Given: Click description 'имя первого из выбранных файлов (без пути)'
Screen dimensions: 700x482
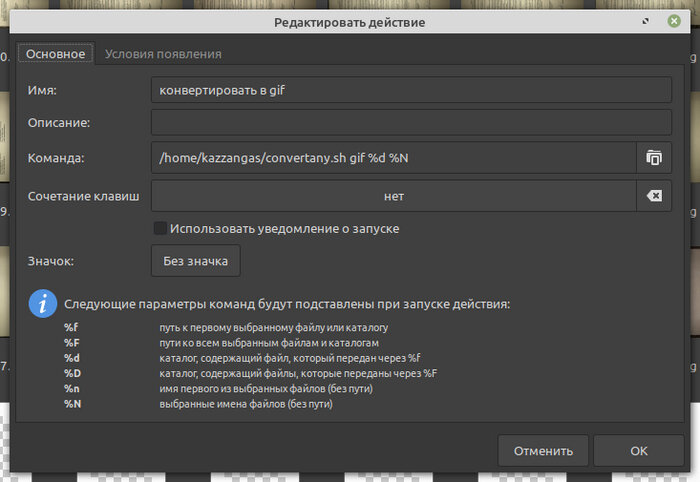Looking at the screenshot, I should pyautogui.click(x=266, y=389).
